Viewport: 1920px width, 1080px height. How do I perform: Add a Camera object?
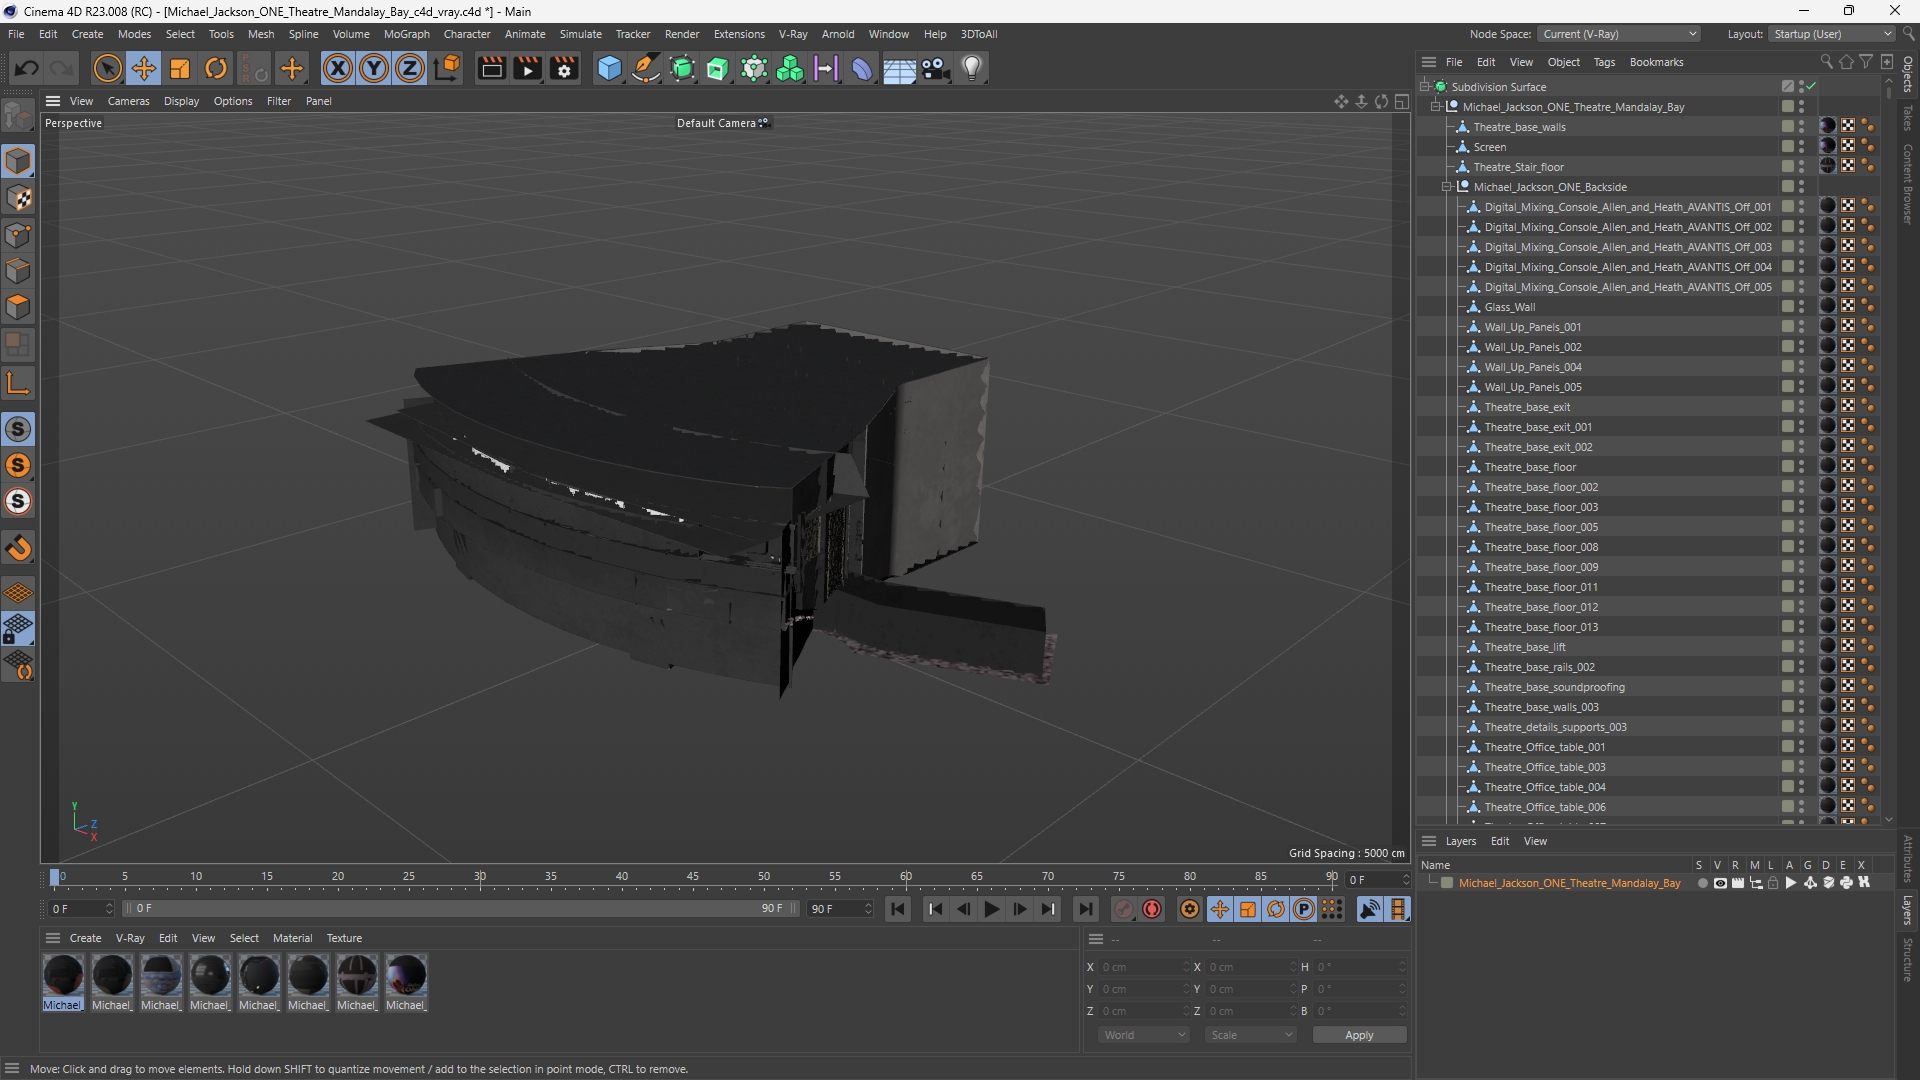click(936, 68)
